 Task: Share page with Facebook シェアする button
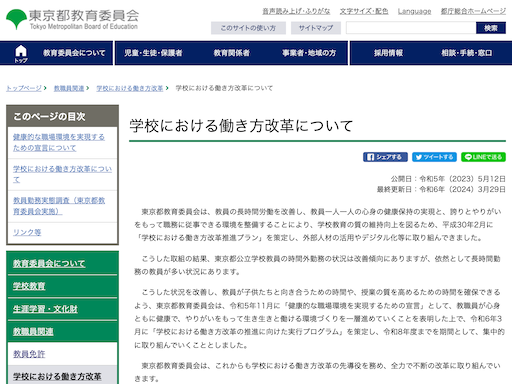tap(385, 157)
